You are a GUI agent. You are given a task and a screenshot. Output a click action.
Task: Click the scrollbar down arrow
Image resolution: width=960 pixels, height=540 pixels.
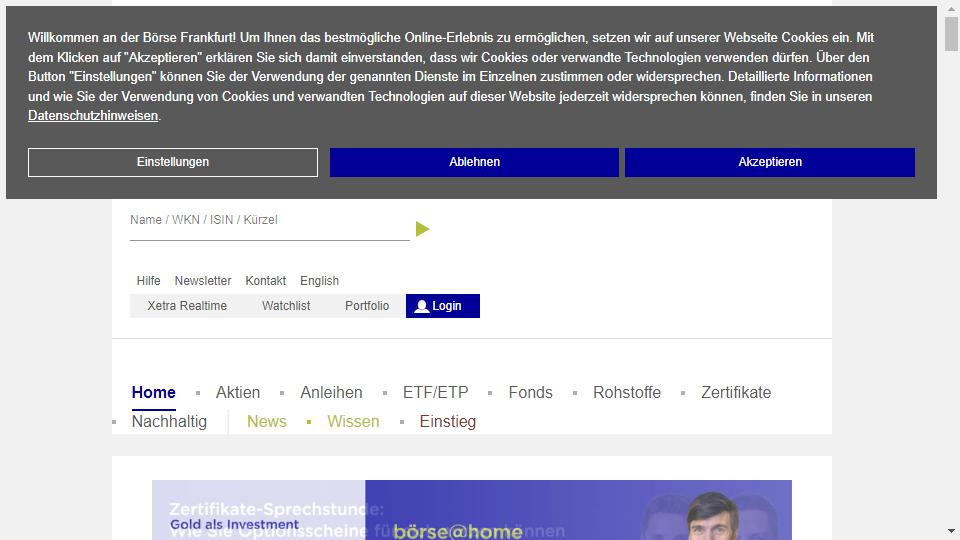coord(951,531)
